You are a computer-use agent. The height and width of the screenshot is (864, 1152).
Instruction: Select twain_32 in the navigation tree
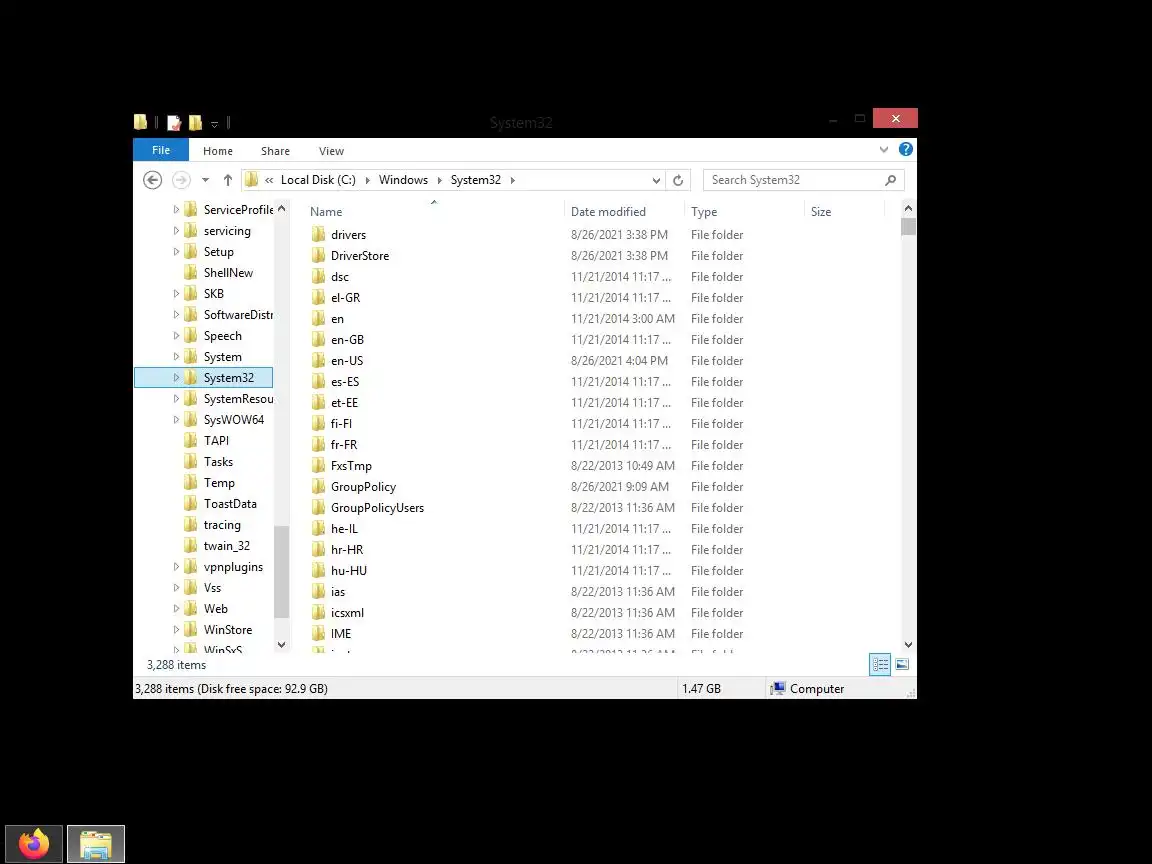226,546
